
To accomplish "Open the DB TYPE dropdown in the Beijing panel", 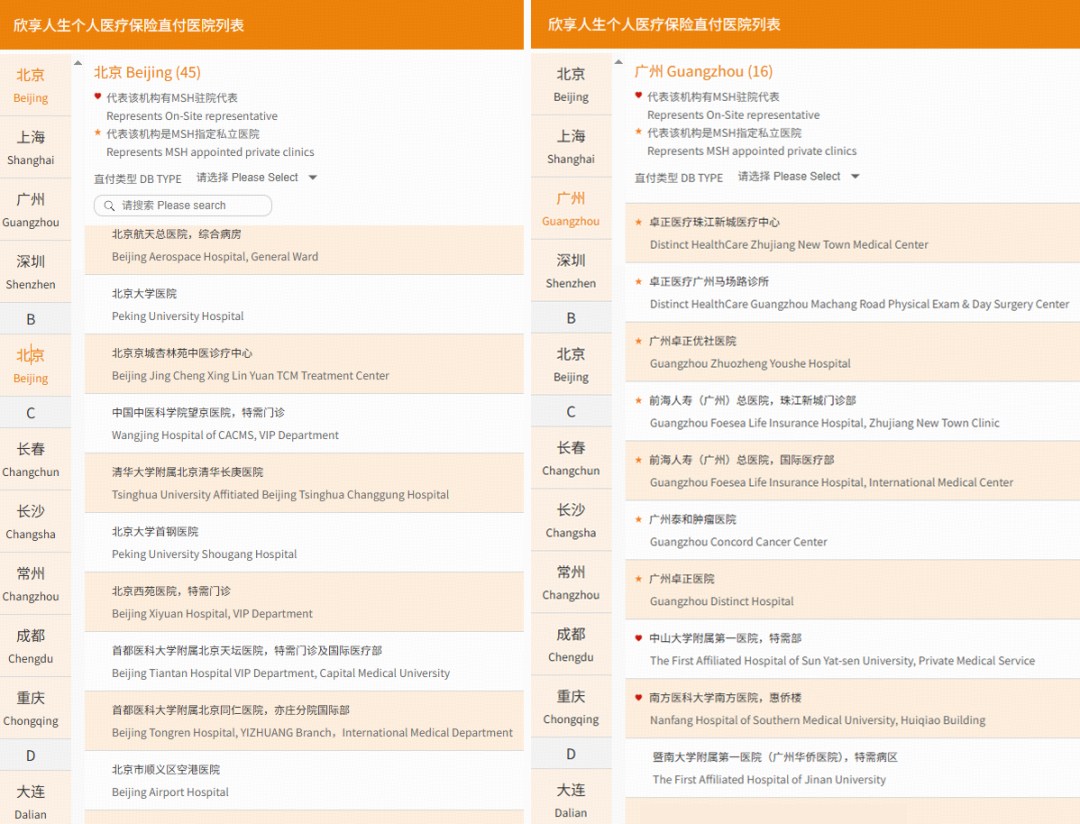I will pyautogui.click(x=257, y=178).
